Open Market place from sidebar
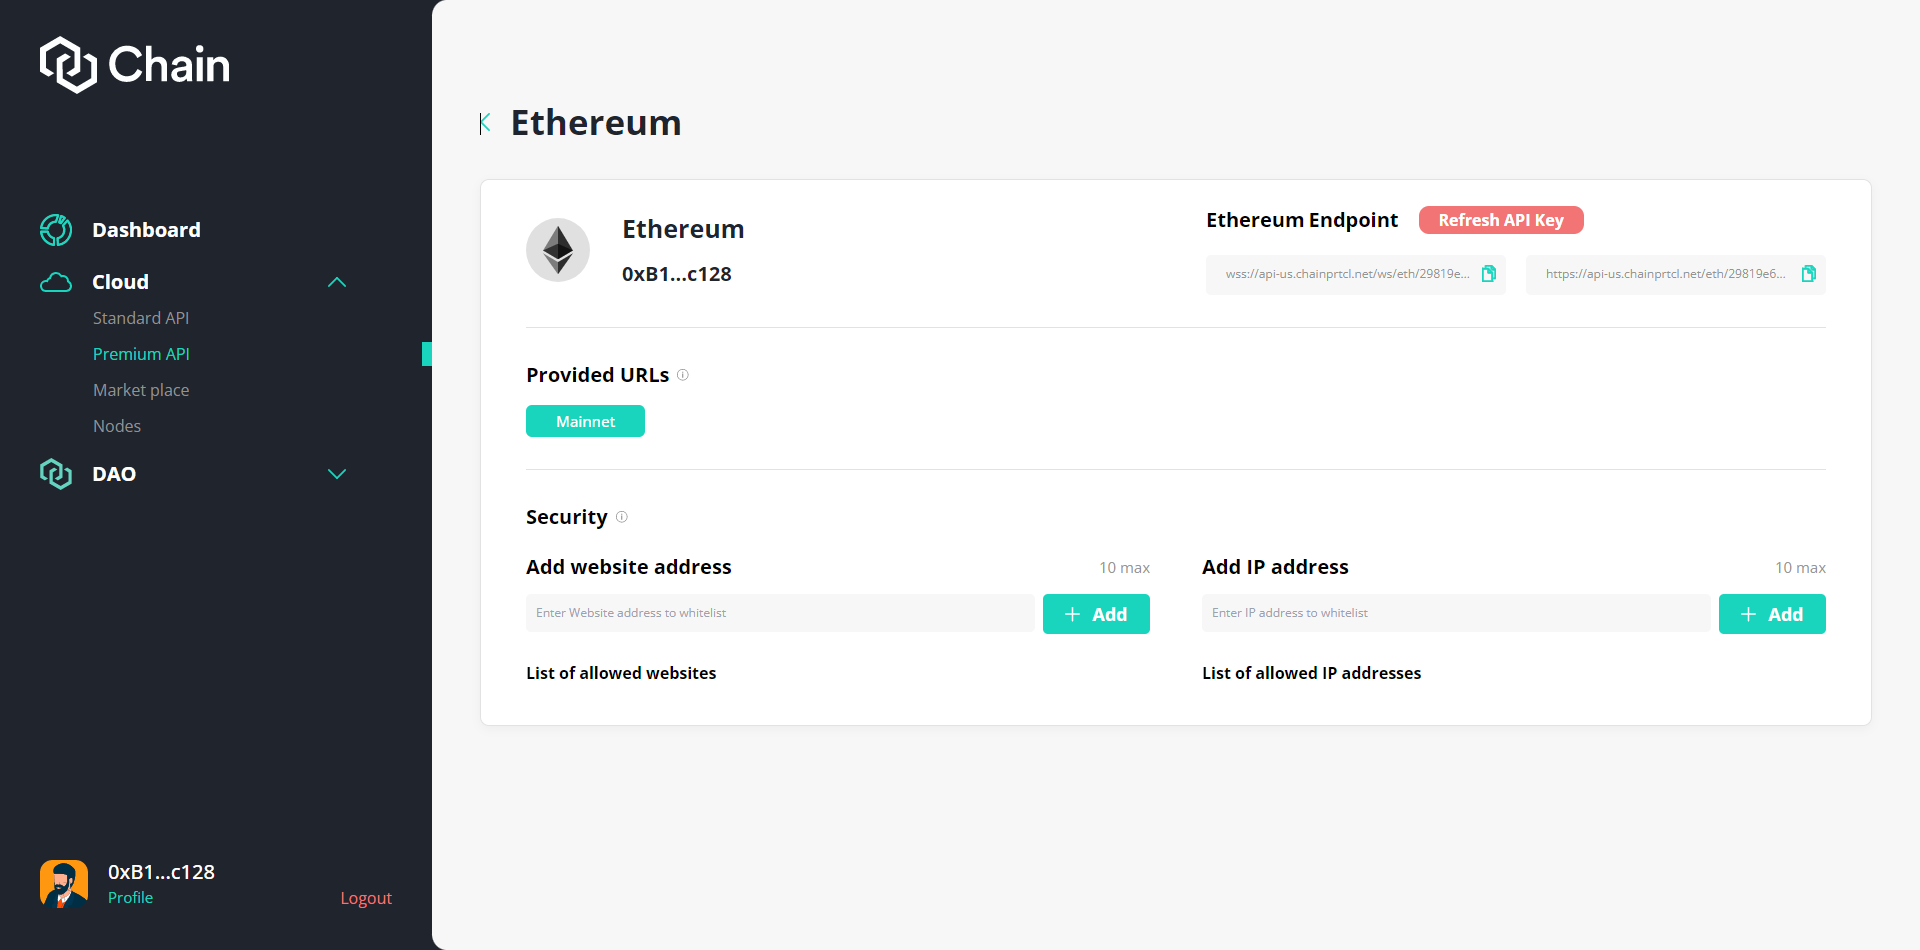 click(141, 390)
